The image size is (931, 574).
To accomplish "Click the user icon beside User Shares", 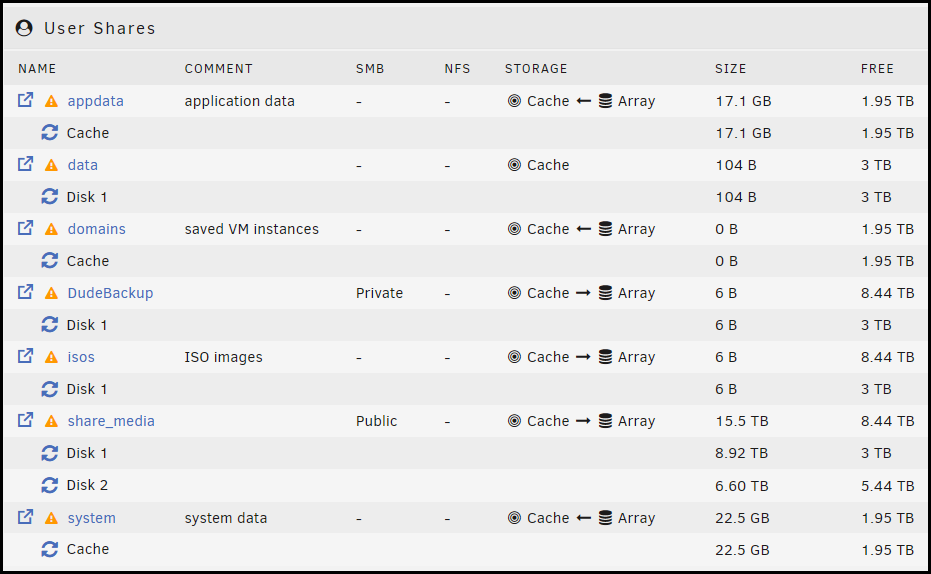I will click(x=24, y=28).
